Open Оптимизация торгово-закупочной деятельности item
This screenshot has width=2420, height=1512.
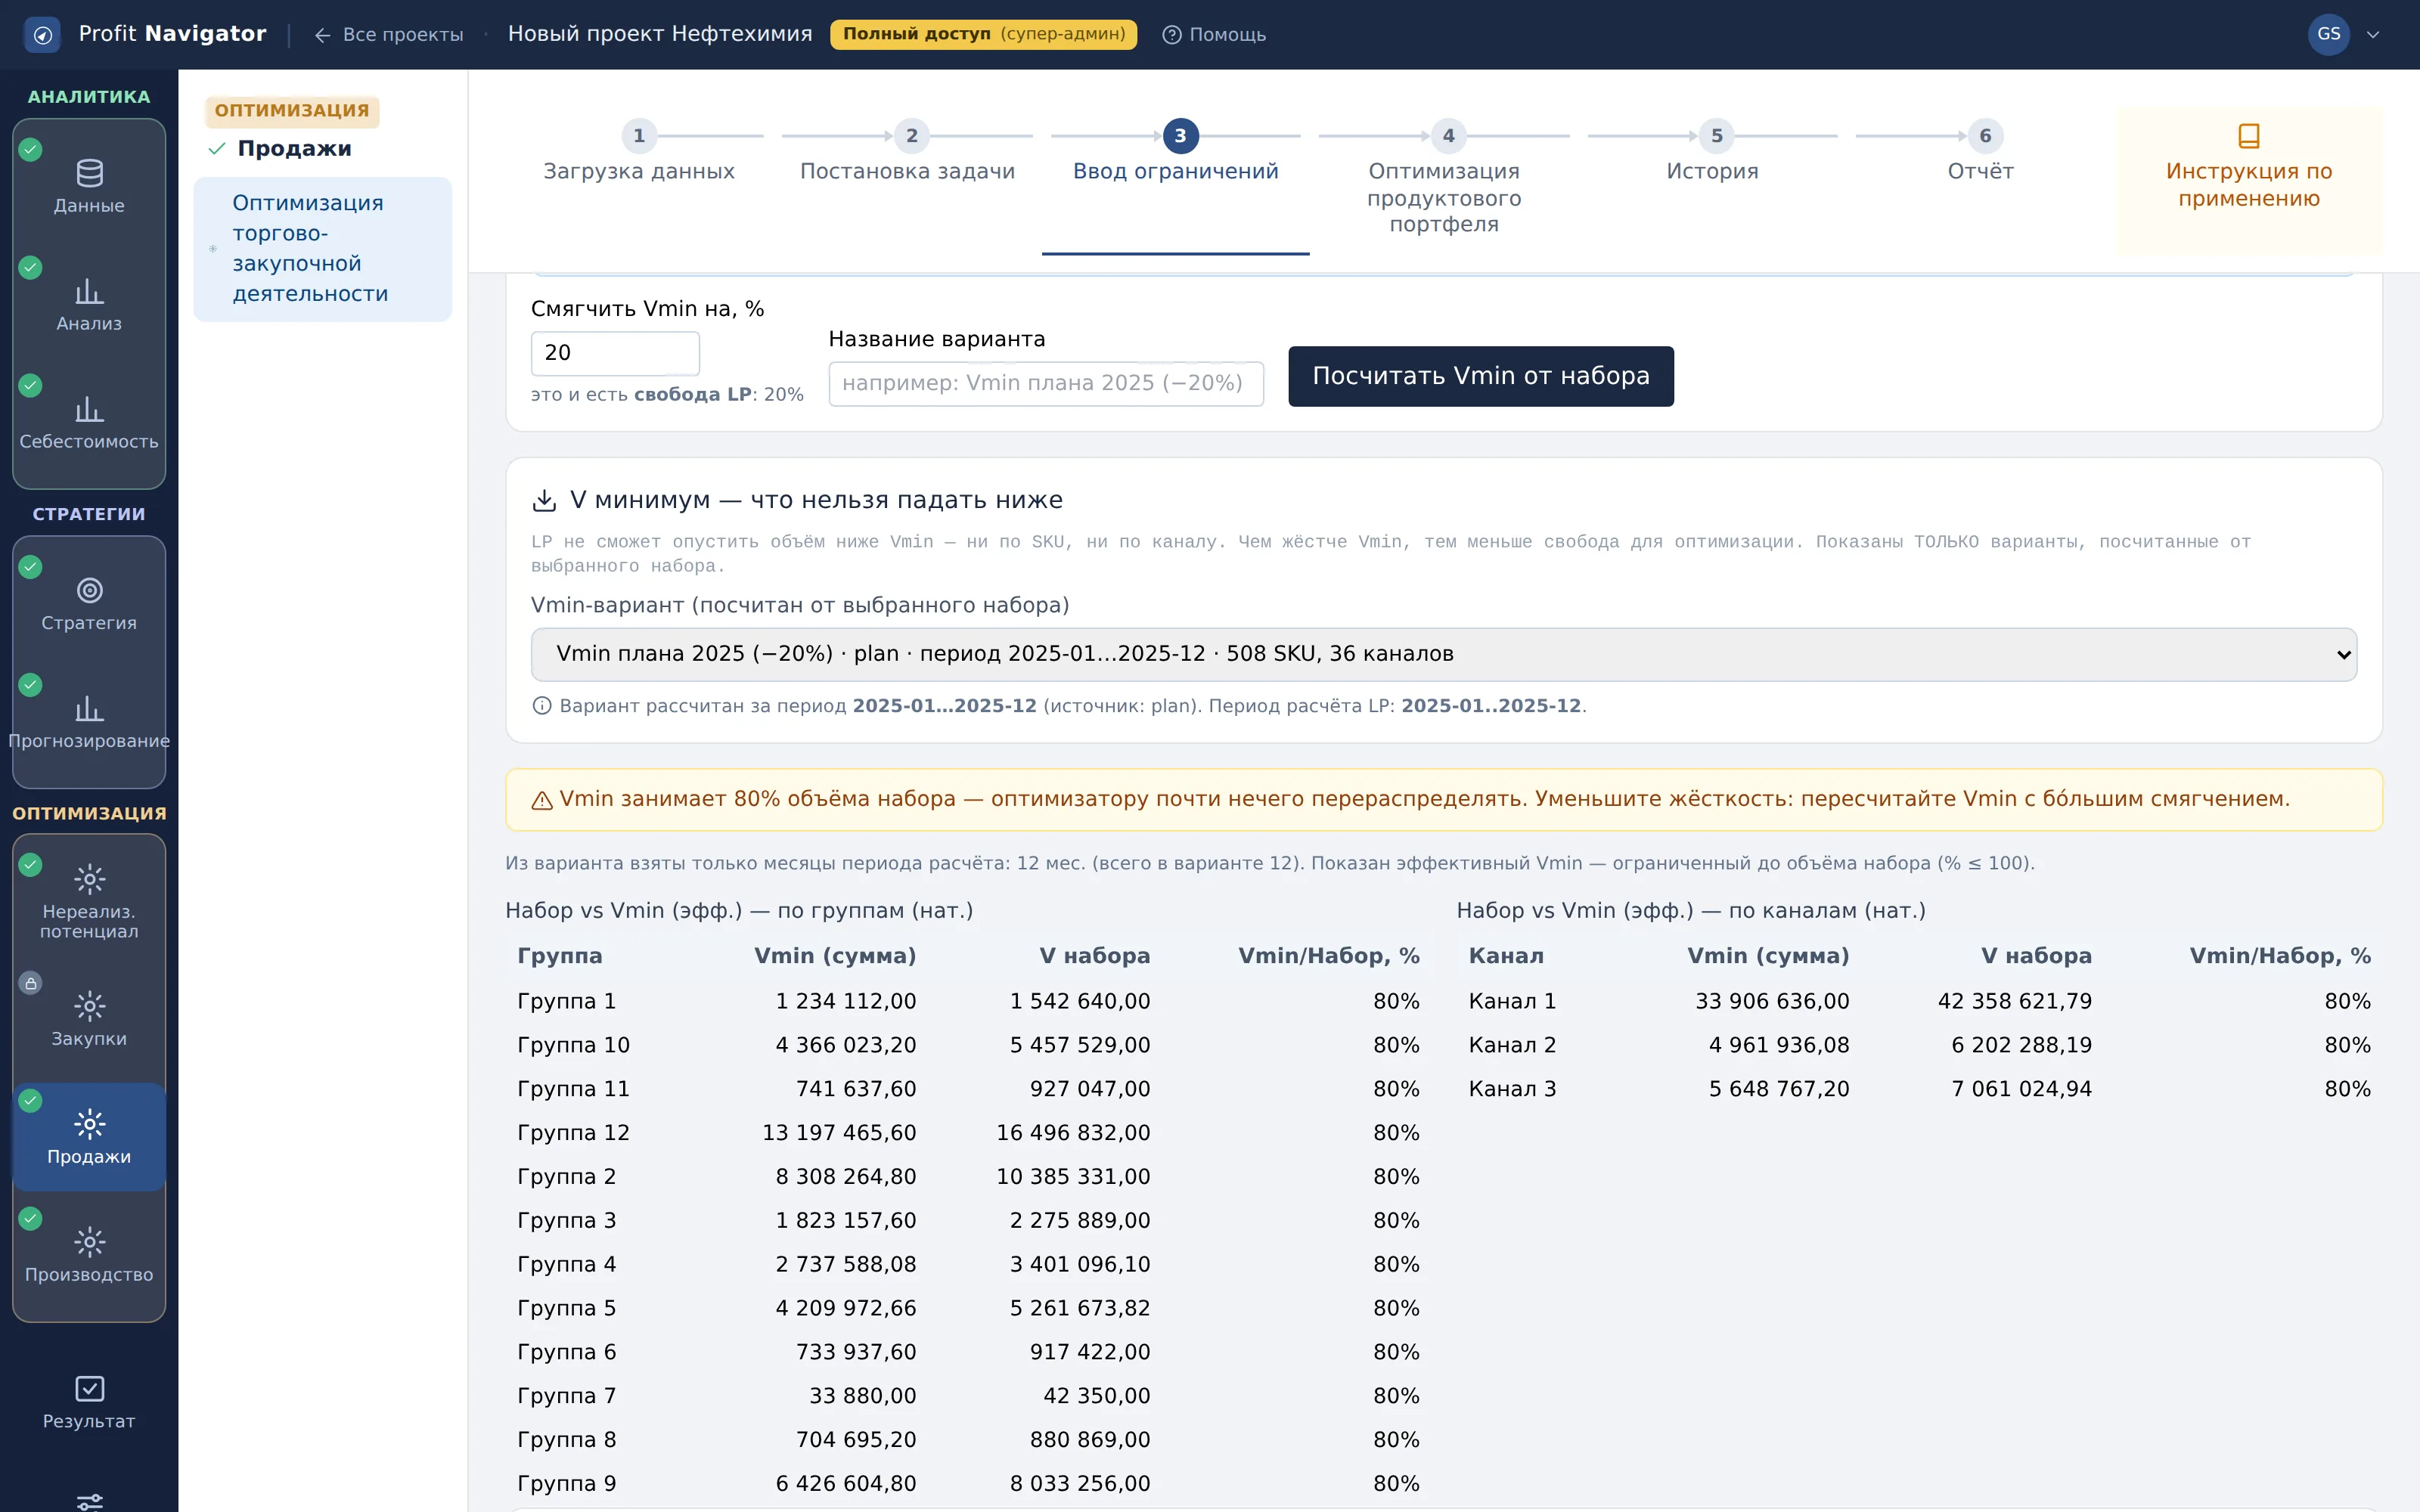pos(322,248)
